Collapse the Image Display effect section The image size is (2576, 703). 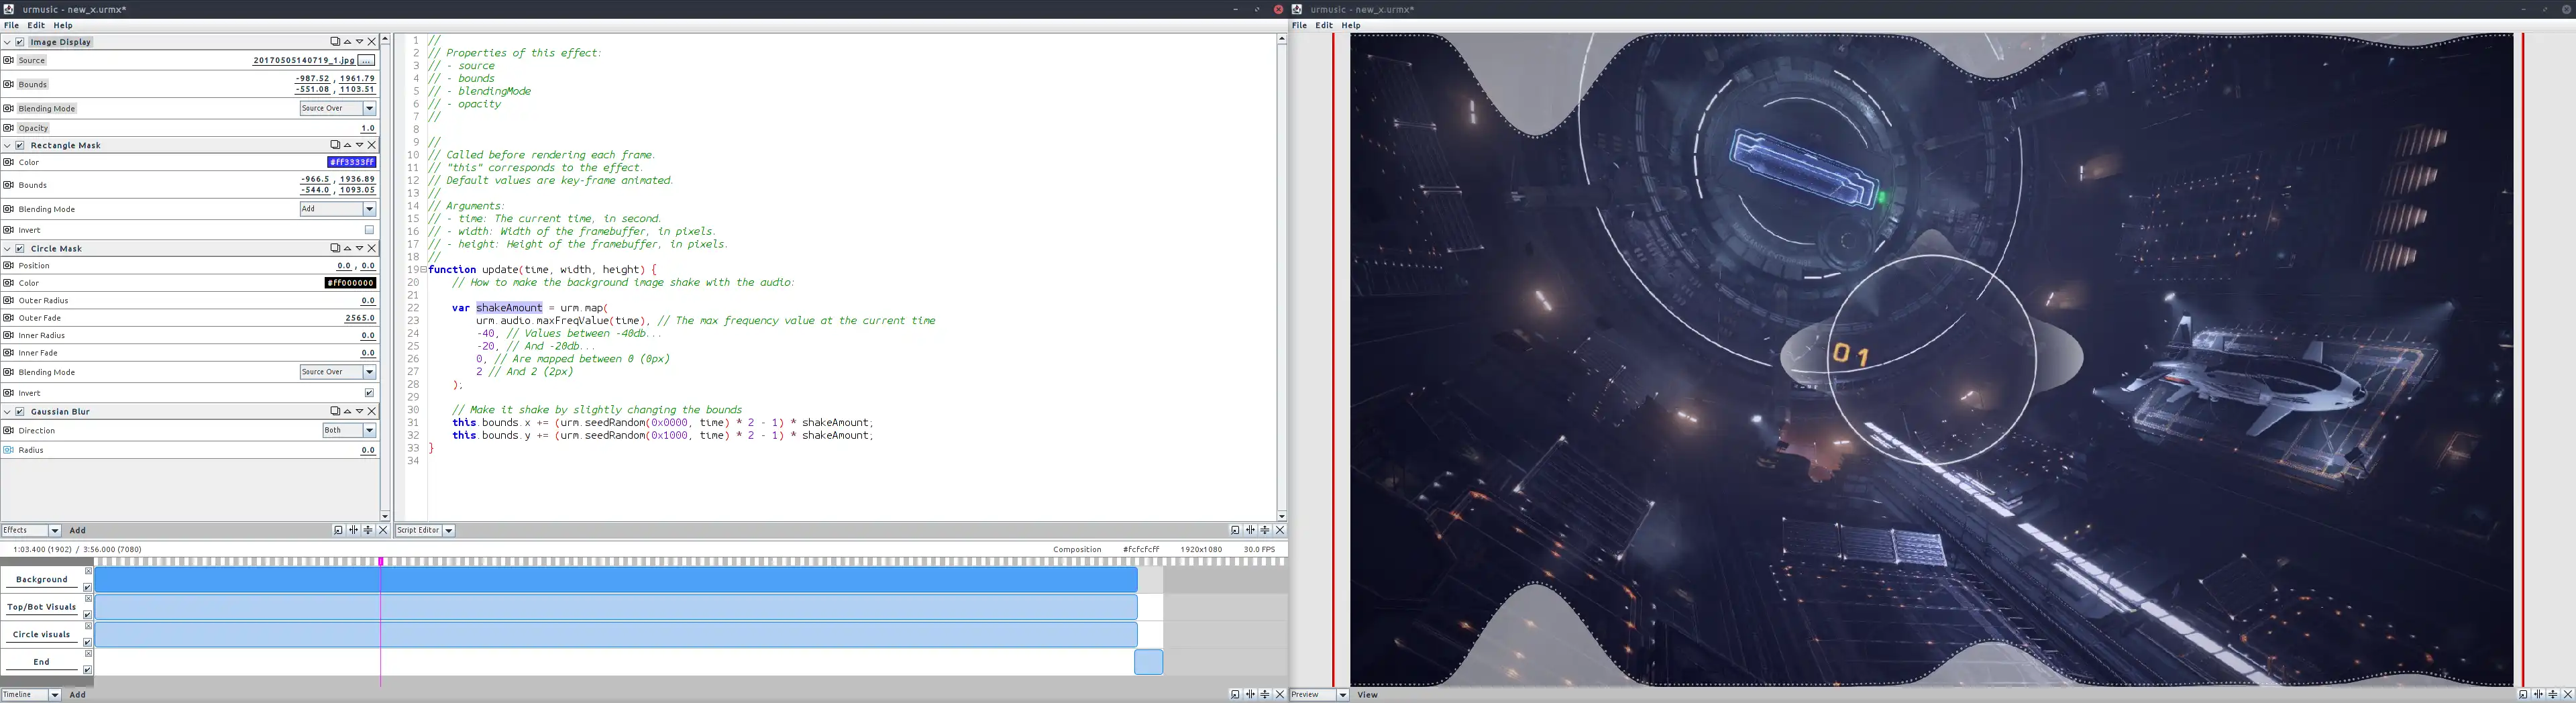point(7,42)
